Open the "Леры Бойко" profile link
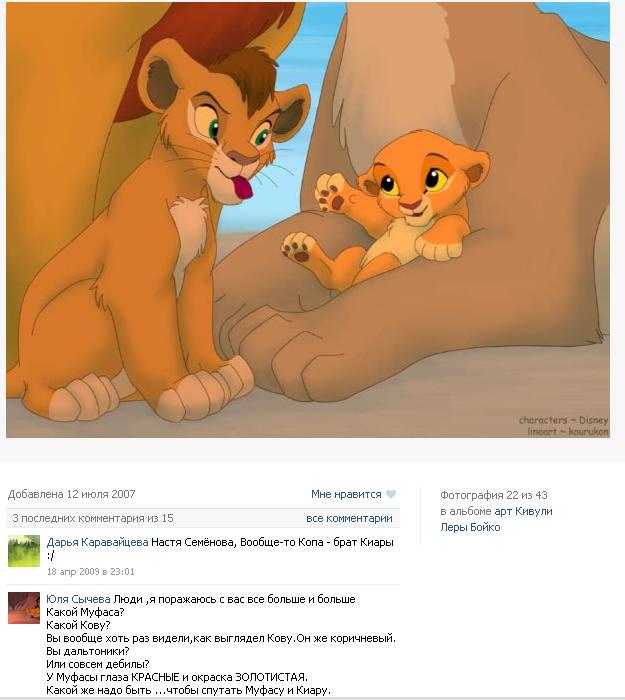The image size is (625, 700). coord(470,527)
